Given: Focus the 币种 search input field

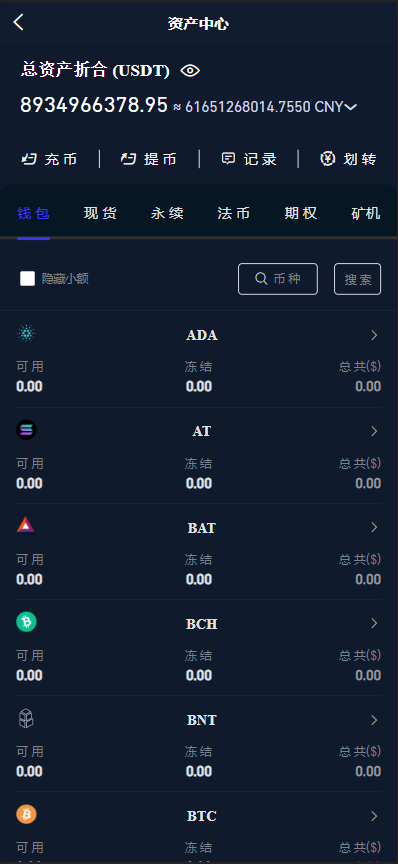Looking at the screenshot, I should 278,279.
